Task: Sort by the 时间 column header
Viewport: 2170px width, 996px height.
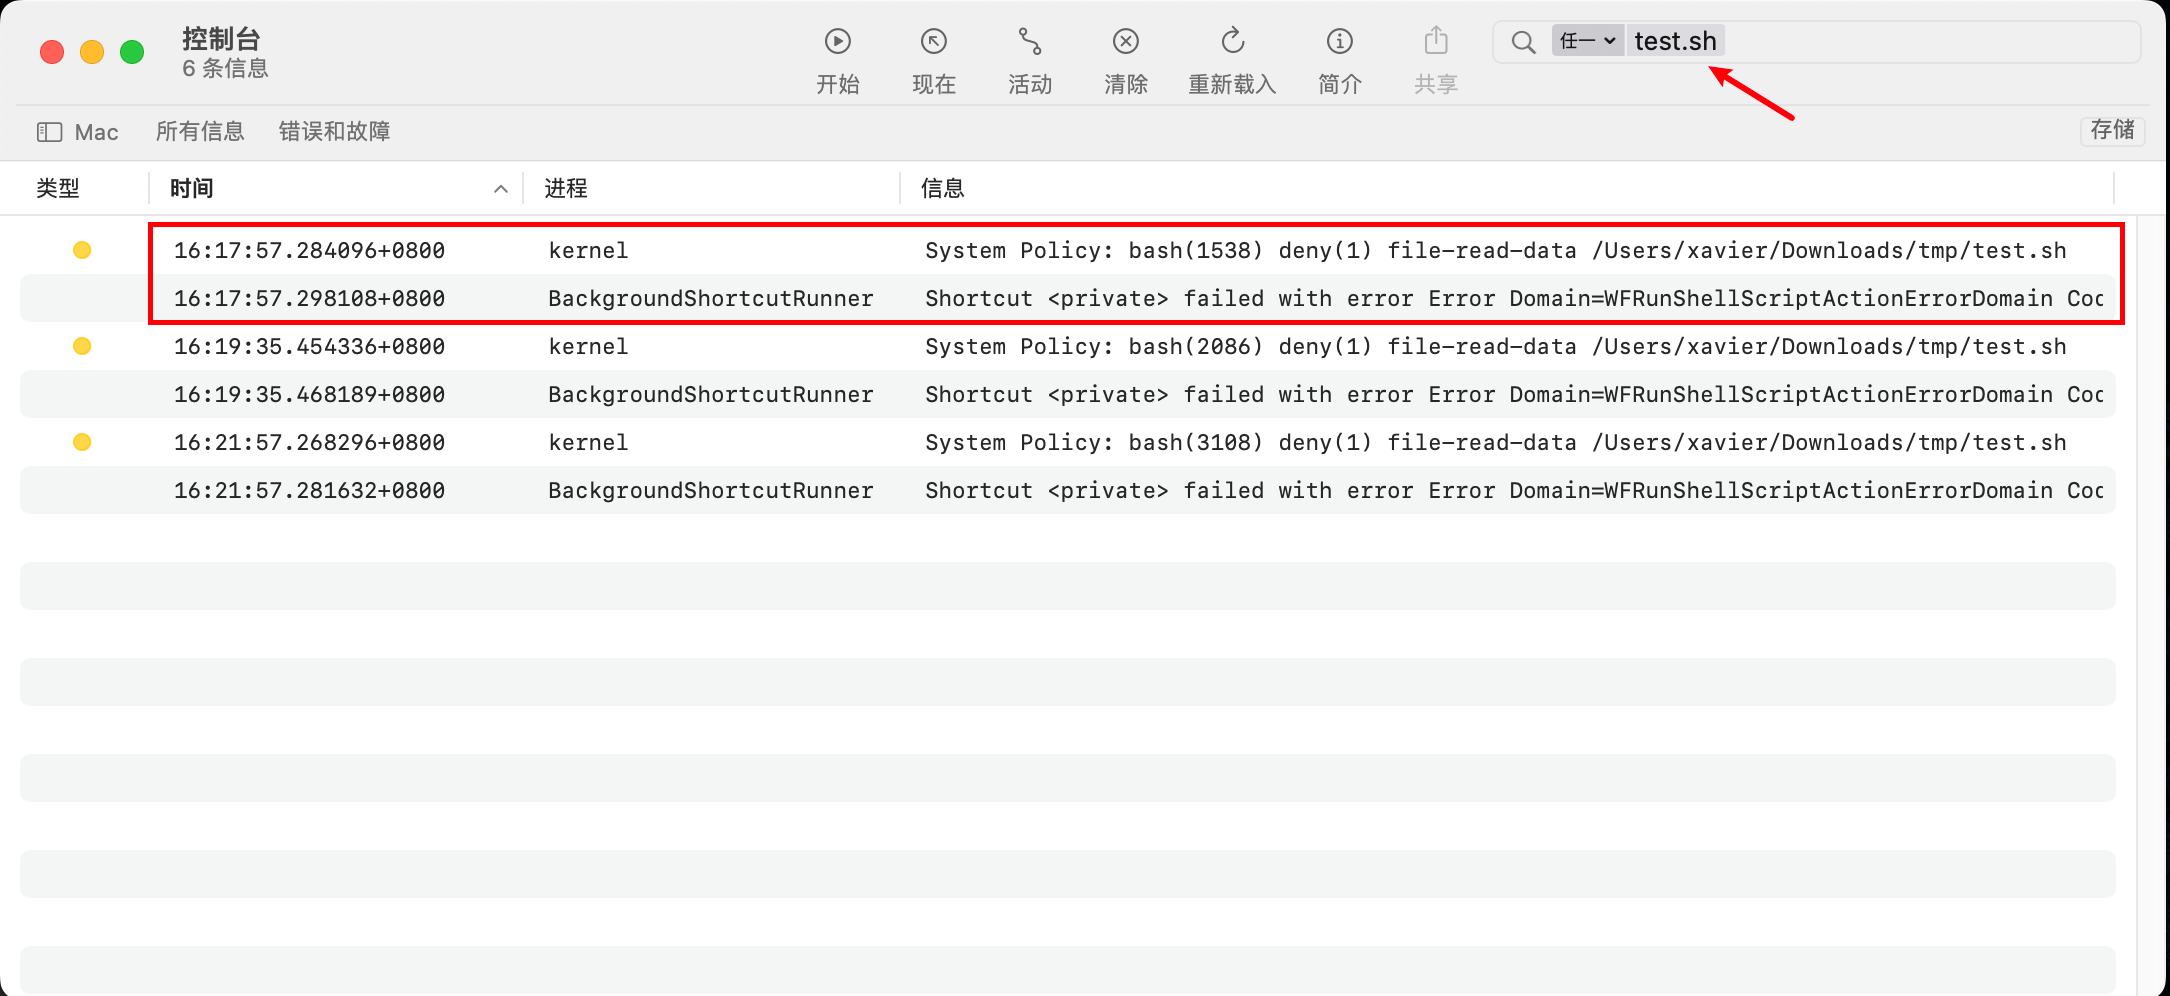Action: [192, 188]
